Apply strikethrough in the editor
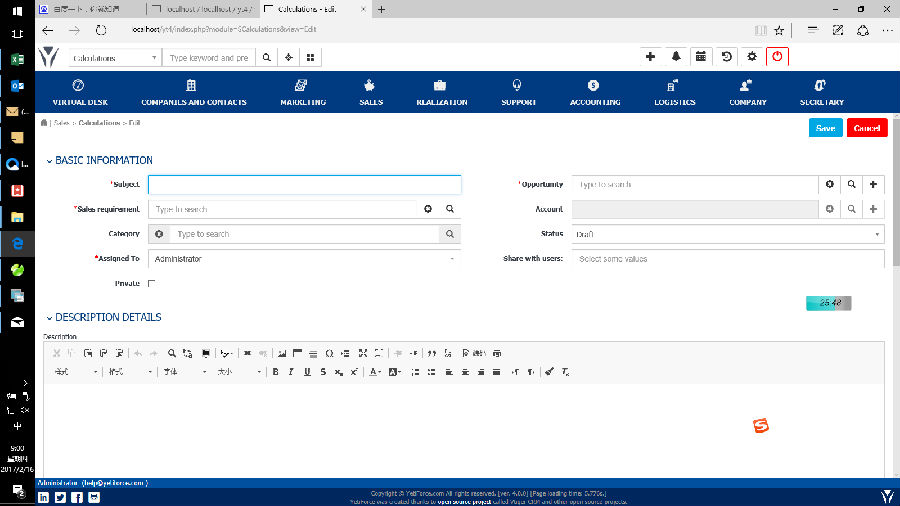Screen dimensions: 900x506 click(323, 372)
